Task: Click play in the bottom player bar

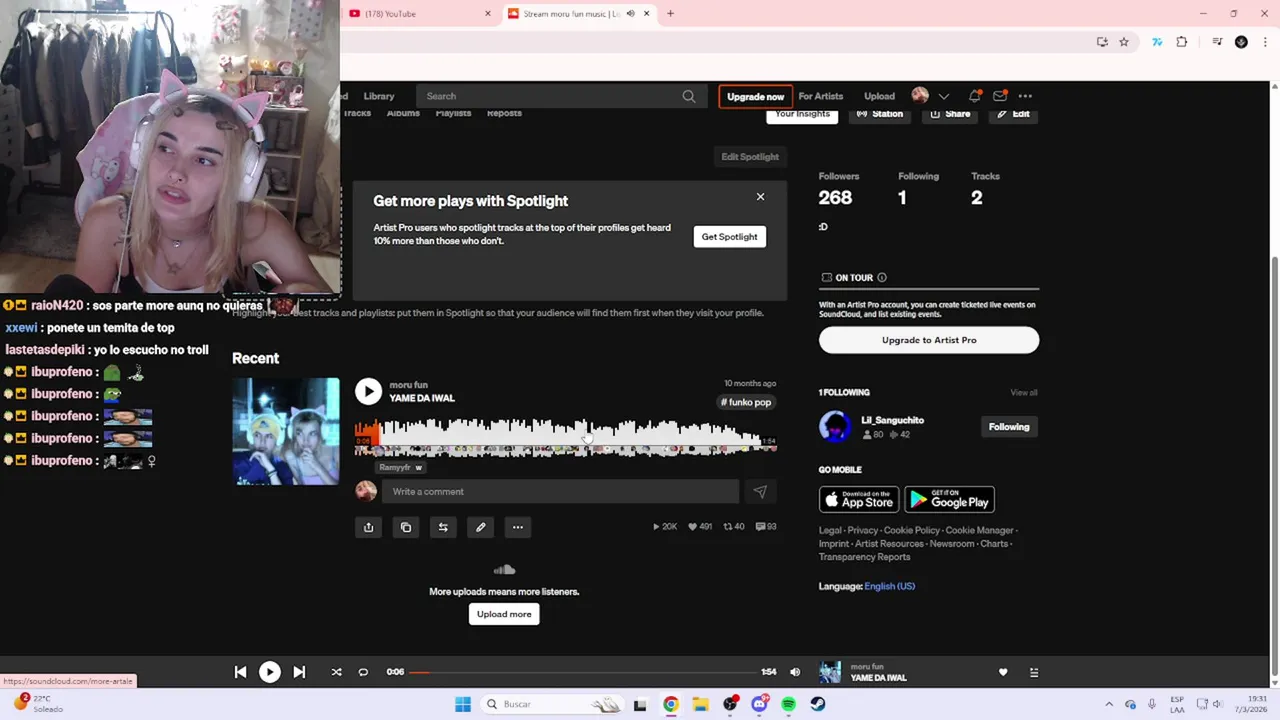Action: click(x=270, y=672)
